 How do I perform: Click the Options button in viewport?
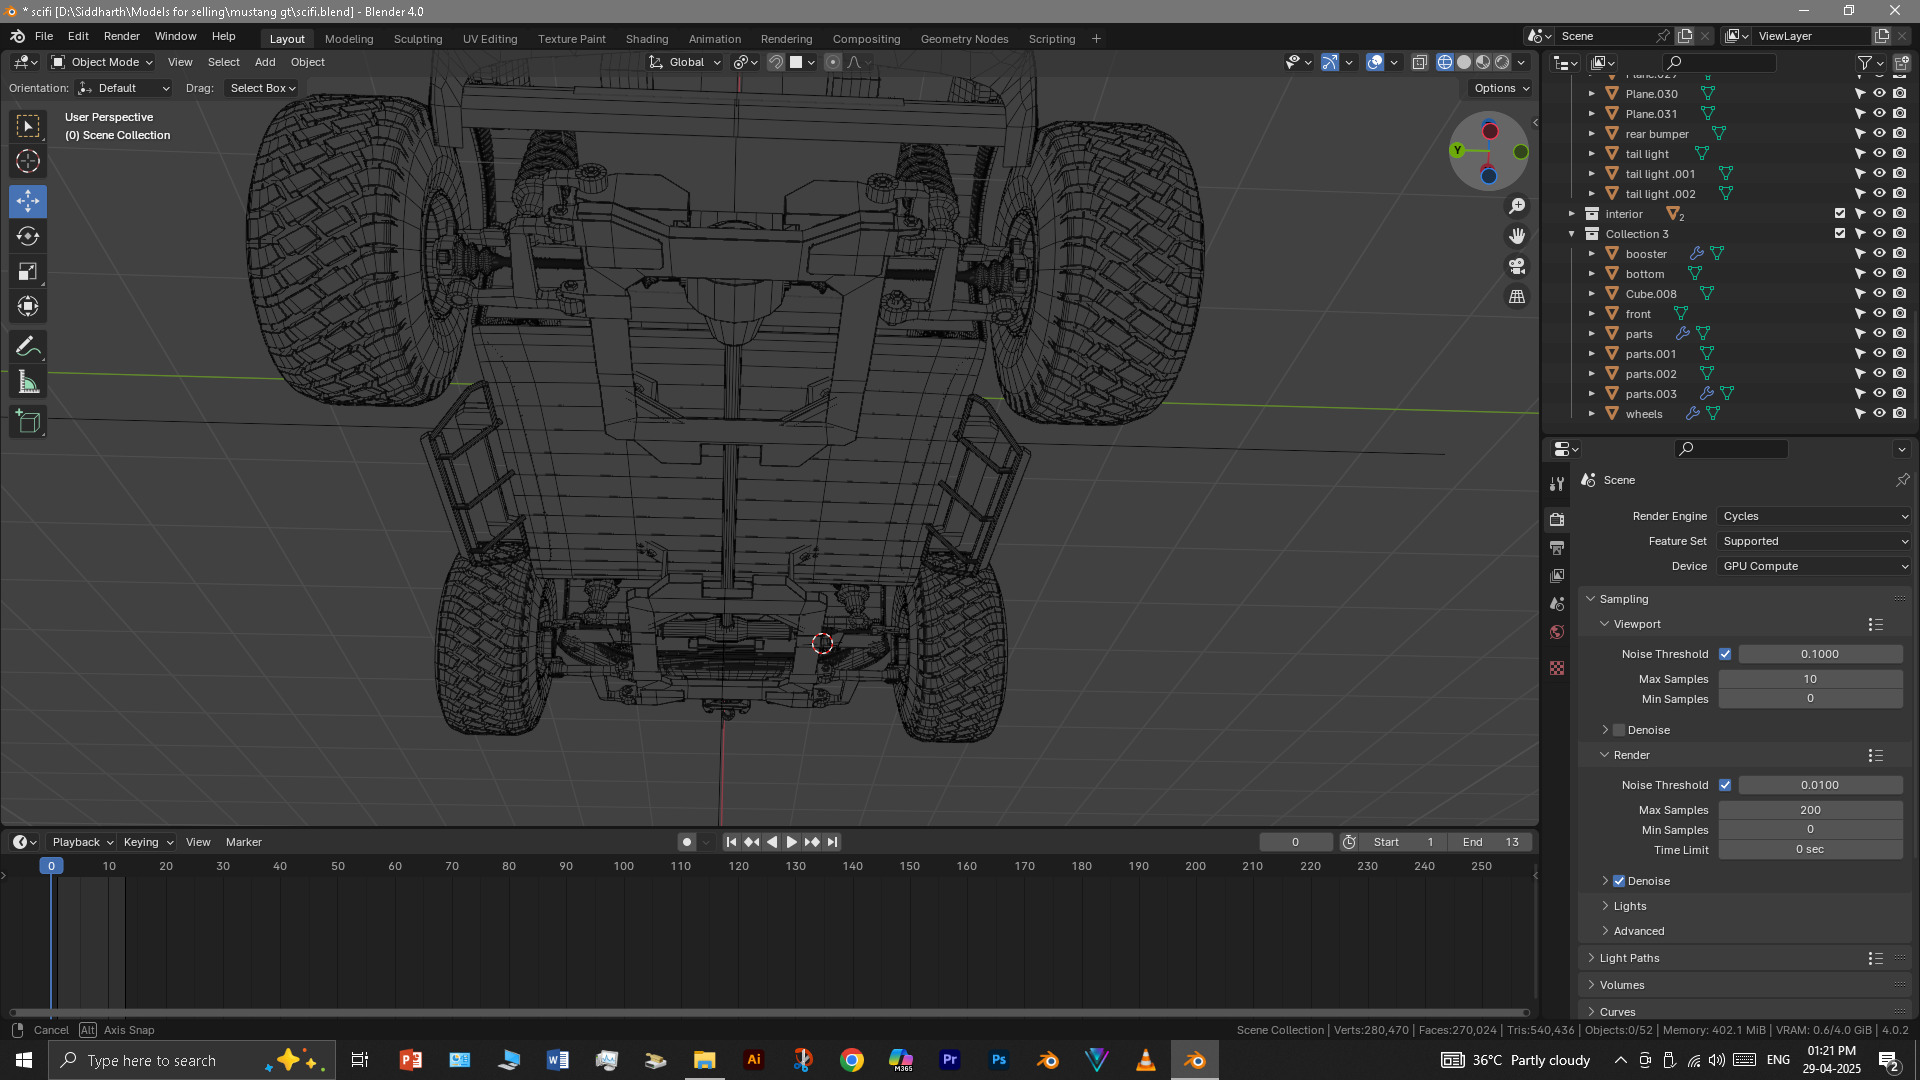click(1501, 88)
